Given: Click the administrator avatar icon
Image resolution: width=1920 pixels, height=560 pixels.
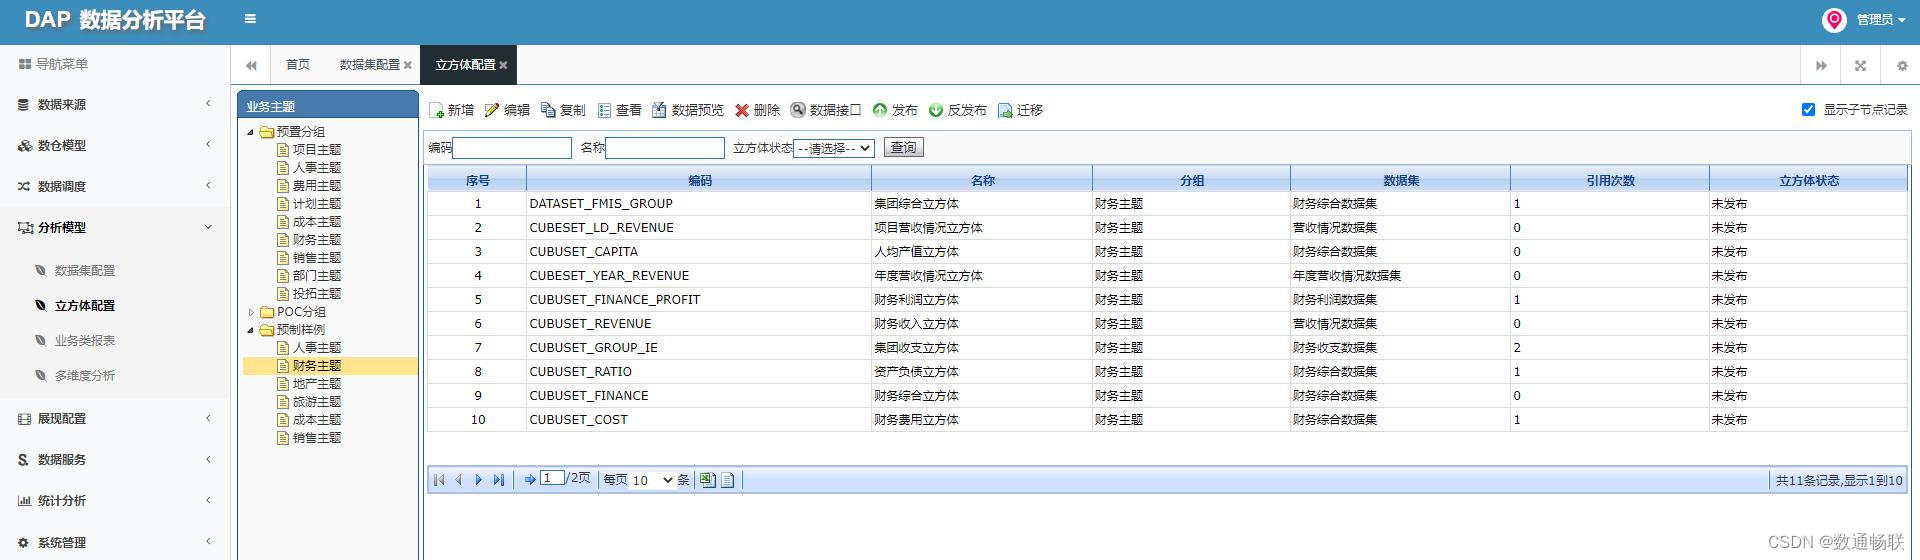Looking at the screenshot, I should point(1834,20).
